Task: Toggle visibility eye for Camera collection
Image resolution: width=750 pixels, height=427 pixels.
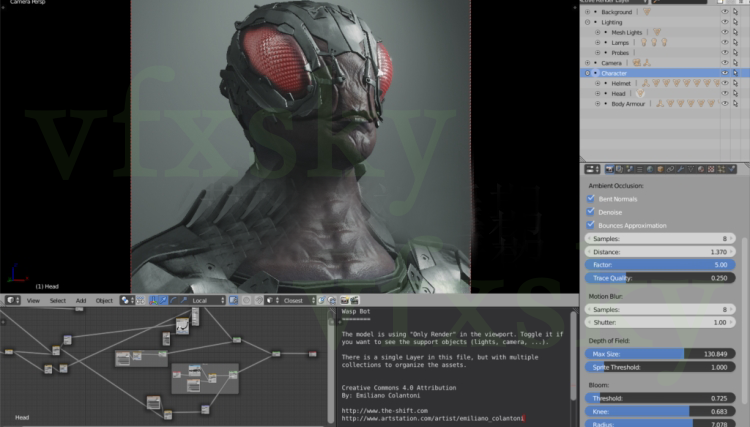Action: (x=725, y=63)
